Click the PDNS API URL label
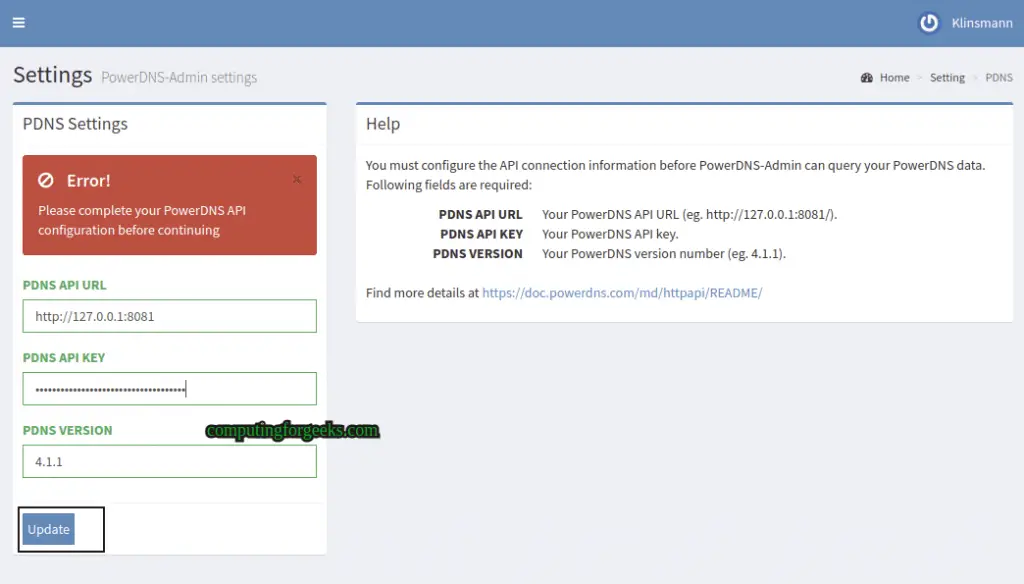Screen dimensions: 1024x584 64,285
